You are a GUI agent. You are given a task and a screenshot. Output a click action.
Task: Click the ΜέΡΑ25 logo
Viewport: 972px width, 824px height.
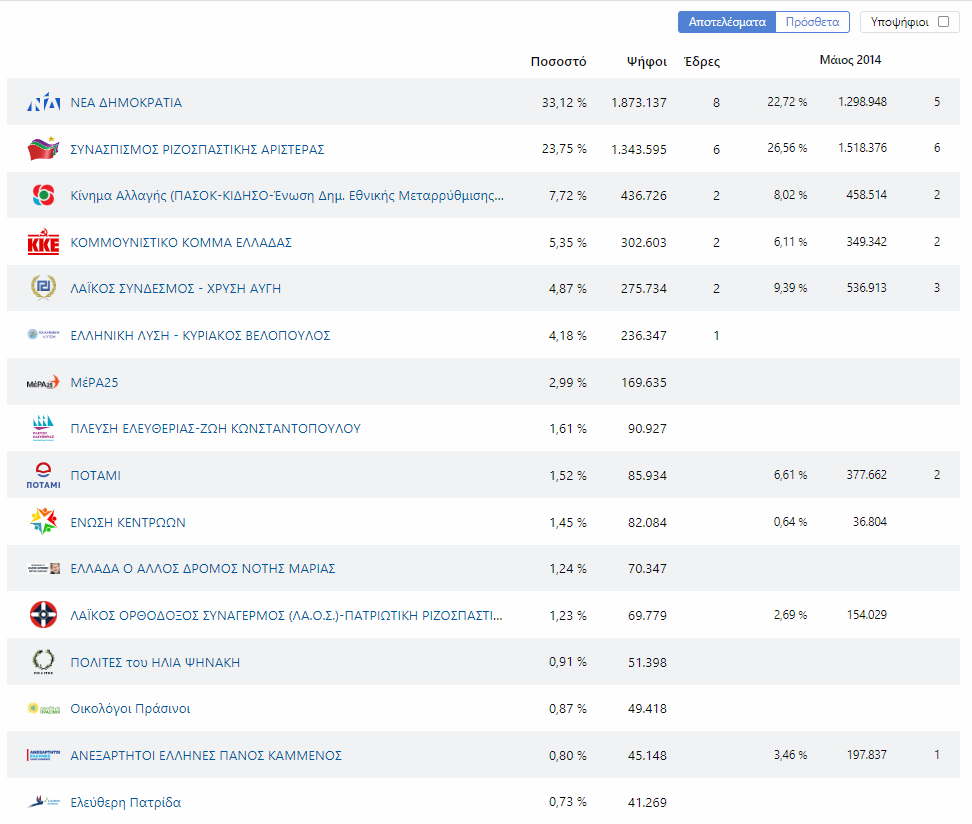tap(43, 382)
